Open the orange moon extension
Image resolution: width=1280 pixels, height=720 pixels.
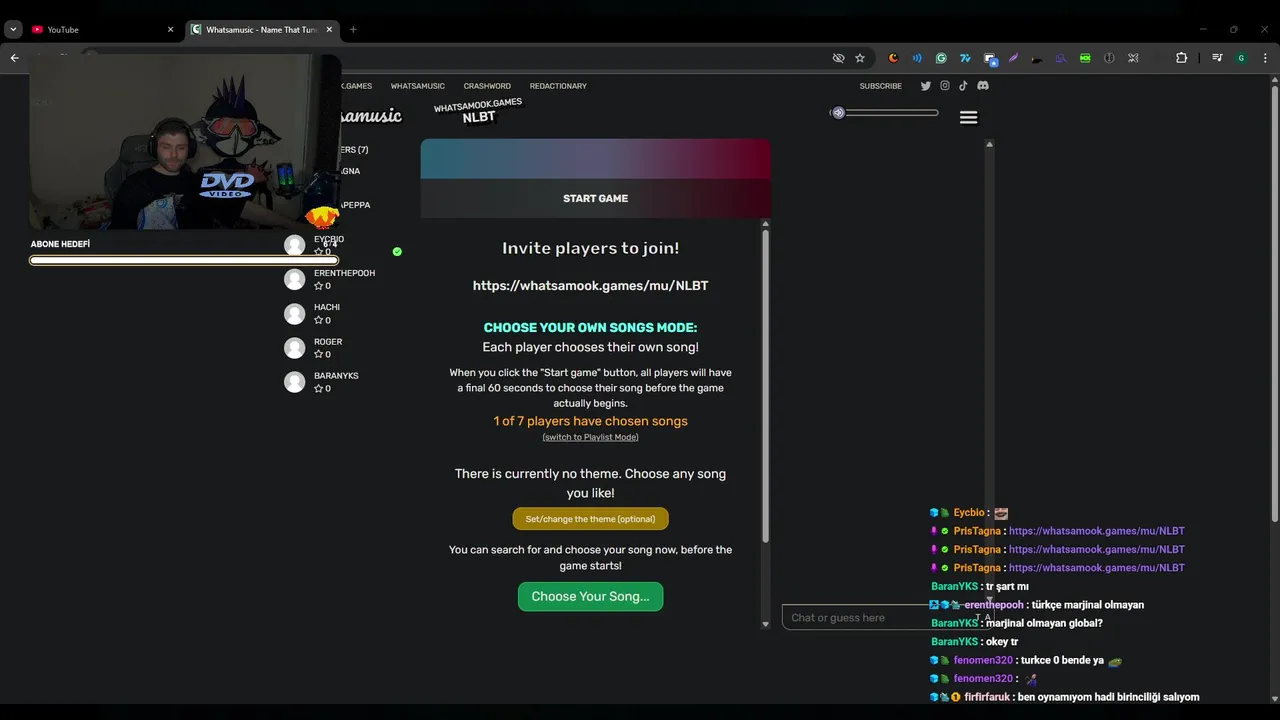click(x=893, y=58)
